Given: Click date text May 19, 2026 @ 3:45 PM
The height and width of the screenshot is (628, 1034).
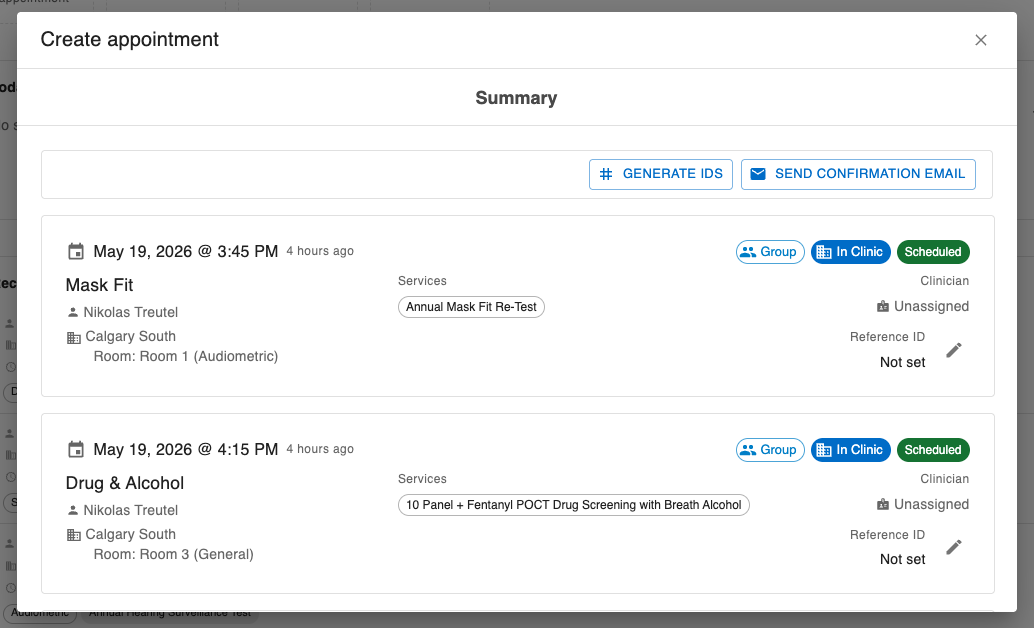Looking at the screenshot, I should click(186, 251).
